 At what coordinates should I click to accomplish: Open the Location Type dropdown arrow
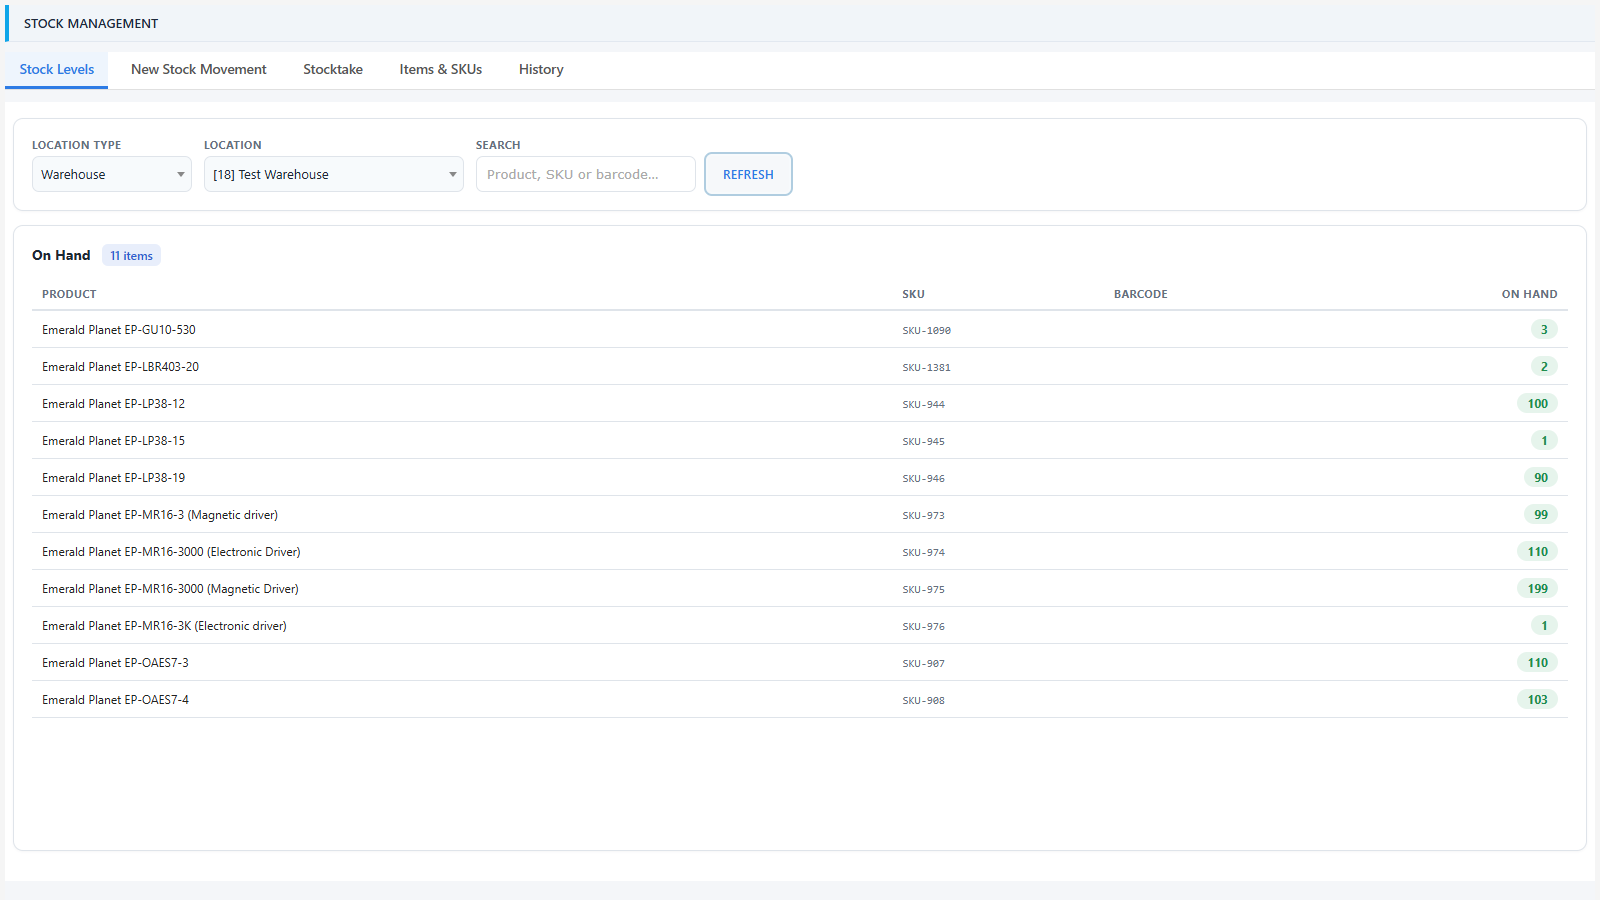[180, 174]
